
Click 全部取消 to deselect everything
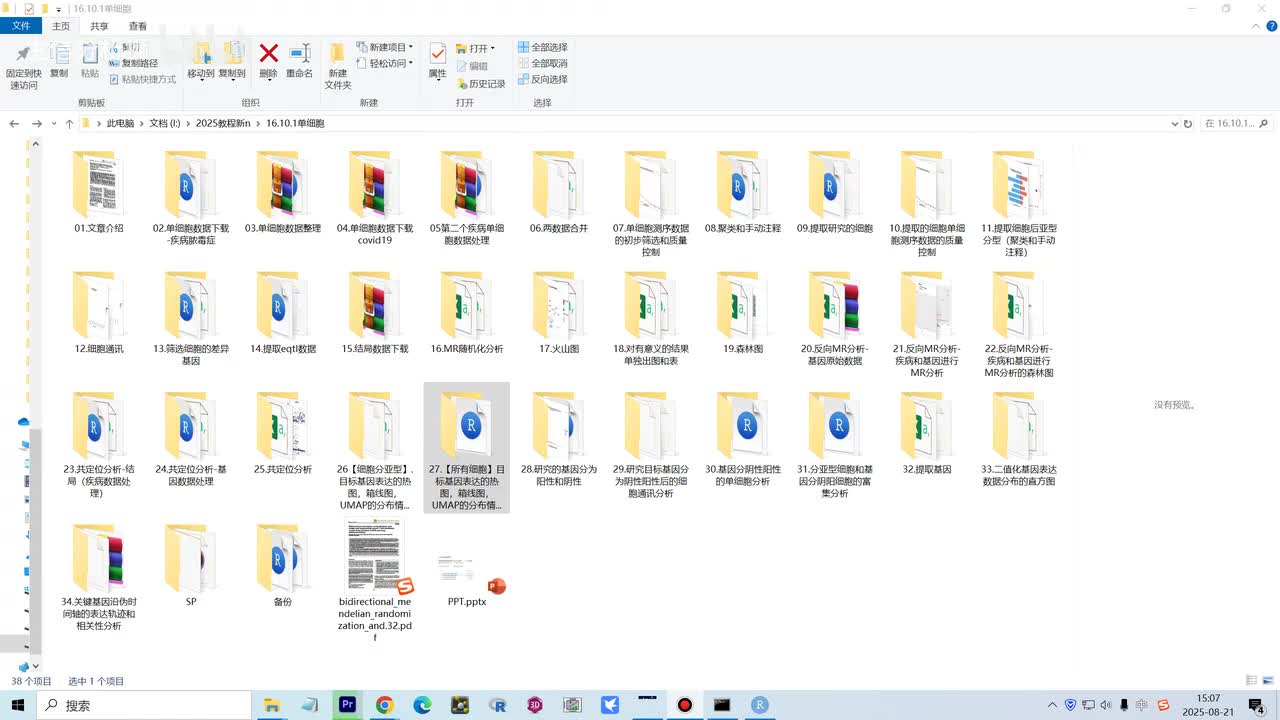tap(542, 63)
